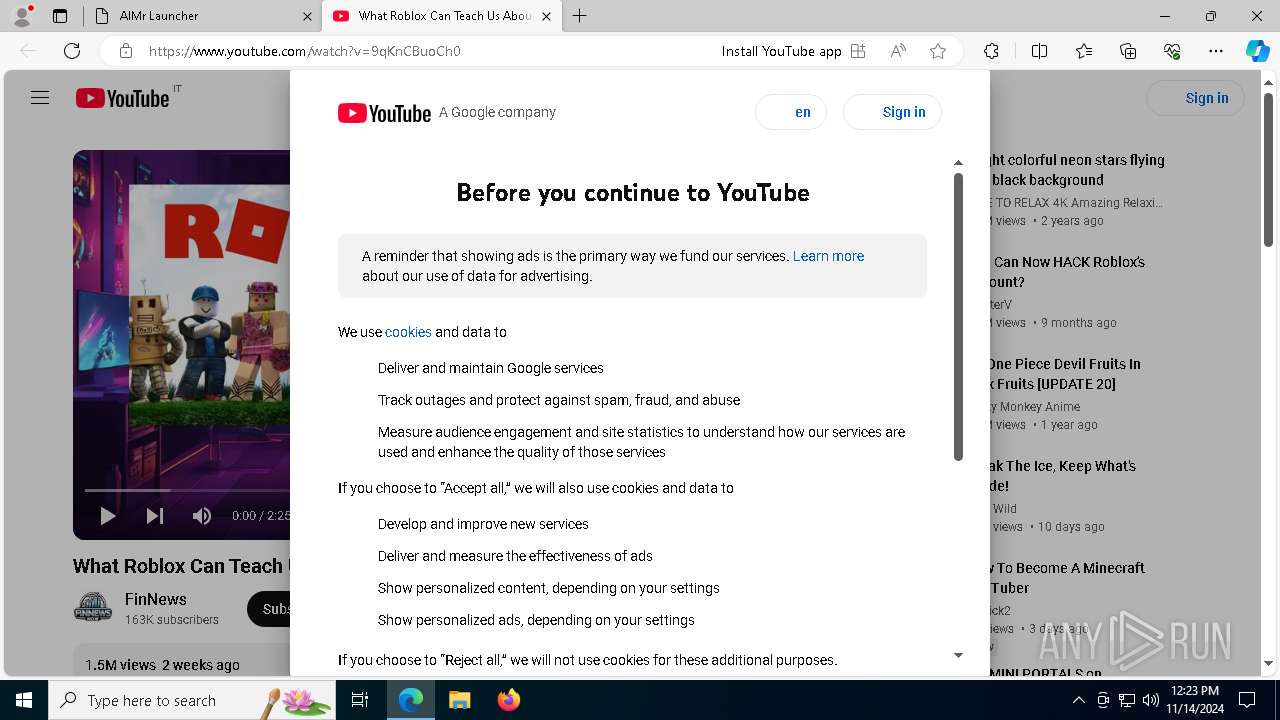The image size is (1280, 720).
Task: Open the read aloud icon
Action: (x=898, y=51)
